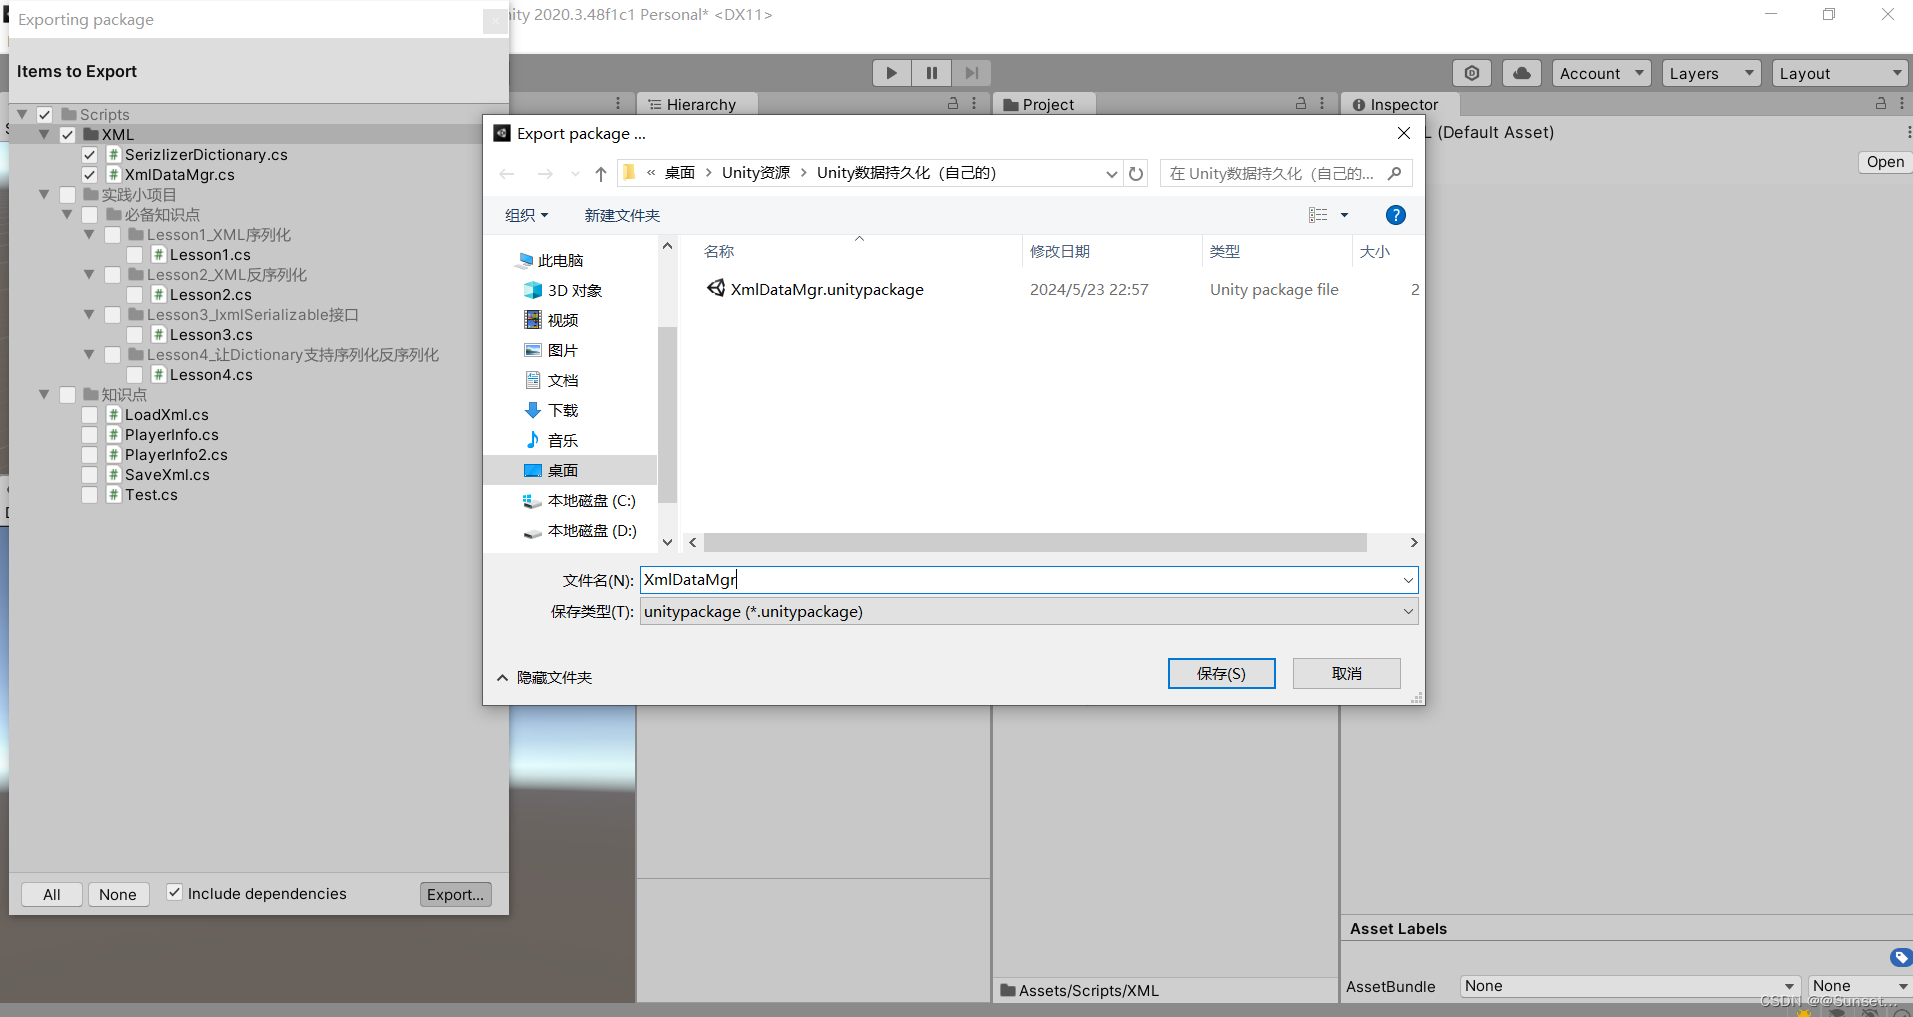Uncheck SerizlizerDictionary.cs checkbox
1913x1017 pixels.
[90, 154]
